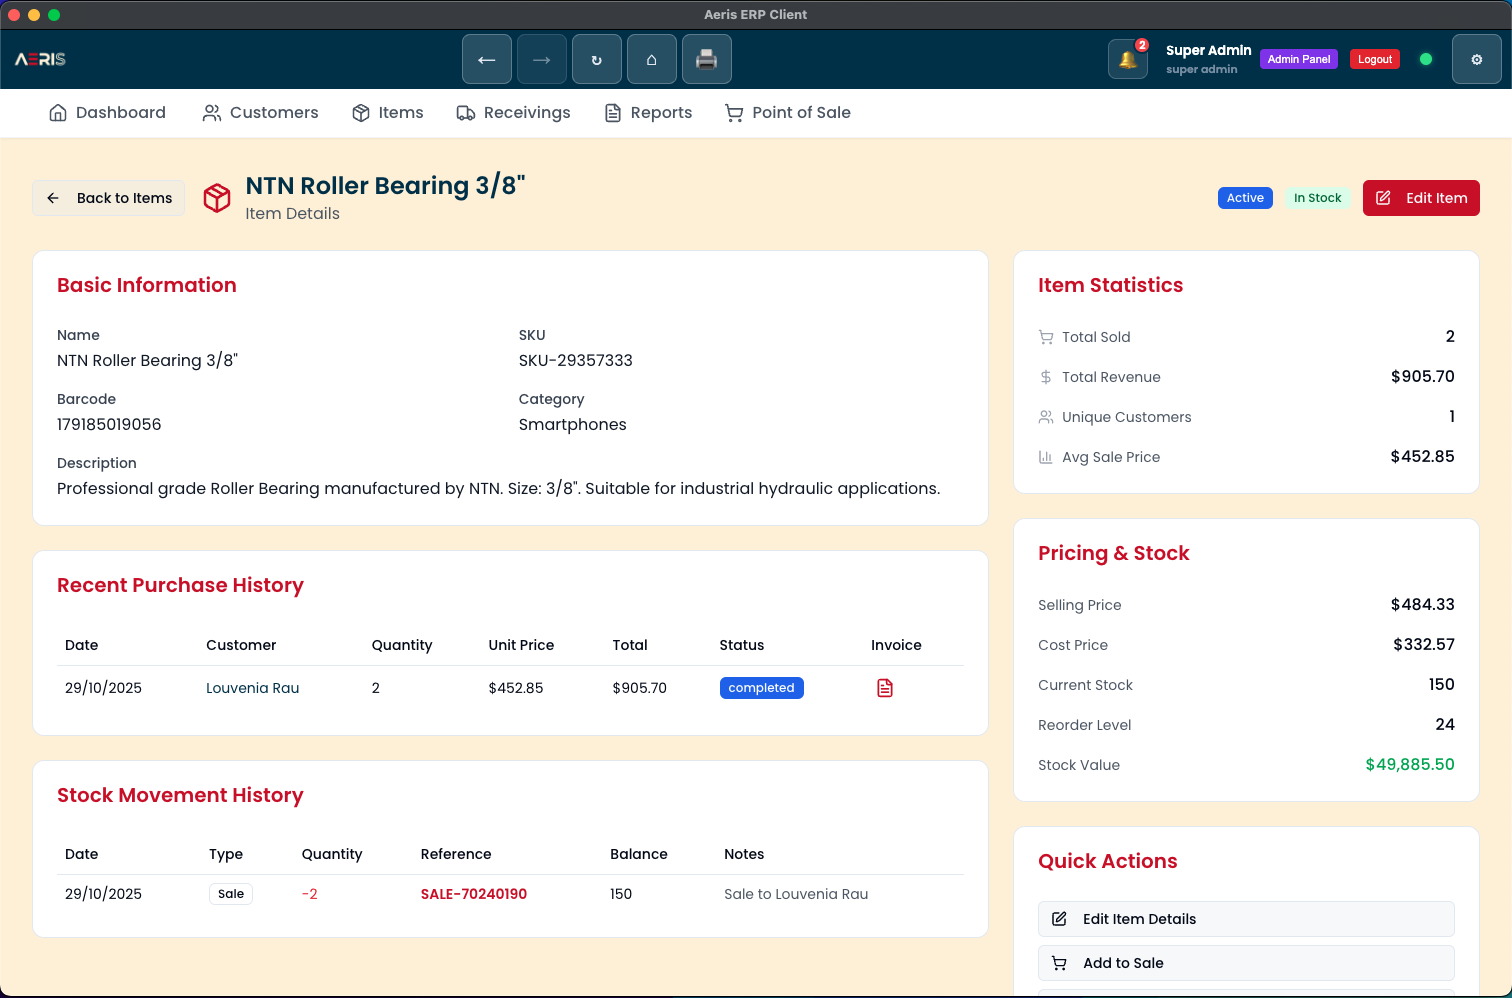This screenshot has height=998, width=1512.
Task: Open notifications bell with badge
Action: (1128, 60)
